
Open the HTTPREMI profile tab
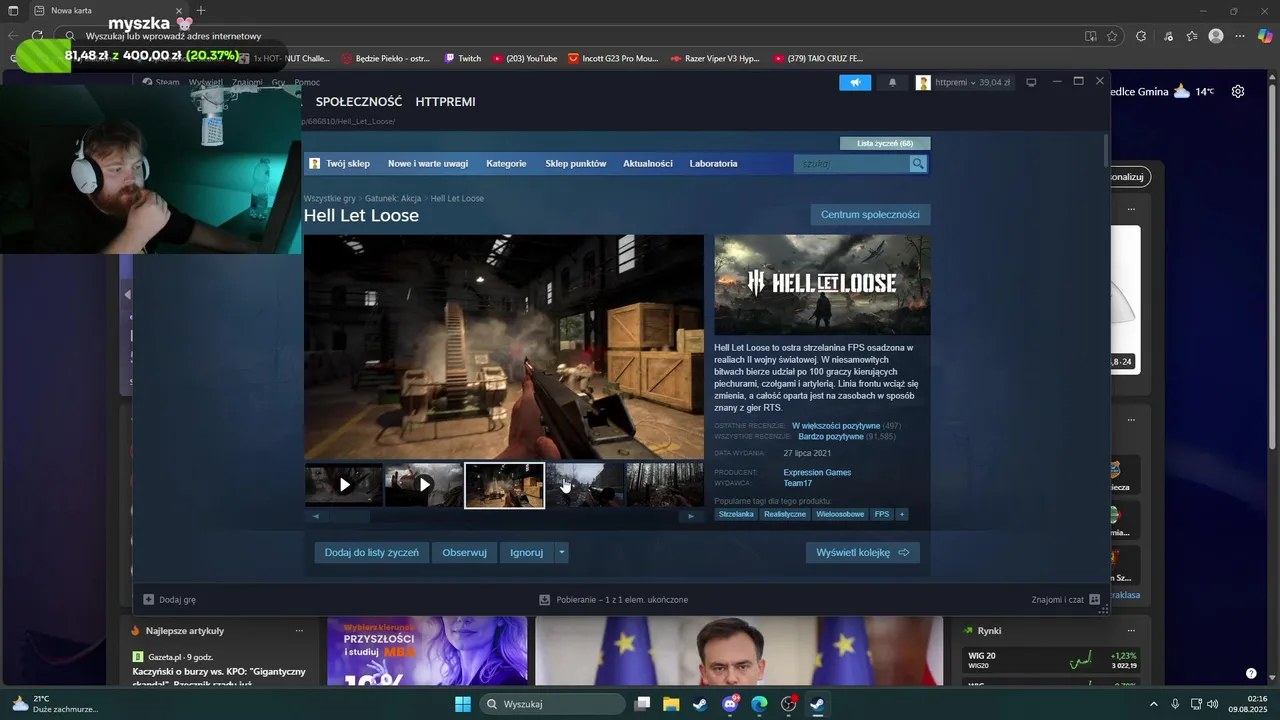(x=445, y=102)
